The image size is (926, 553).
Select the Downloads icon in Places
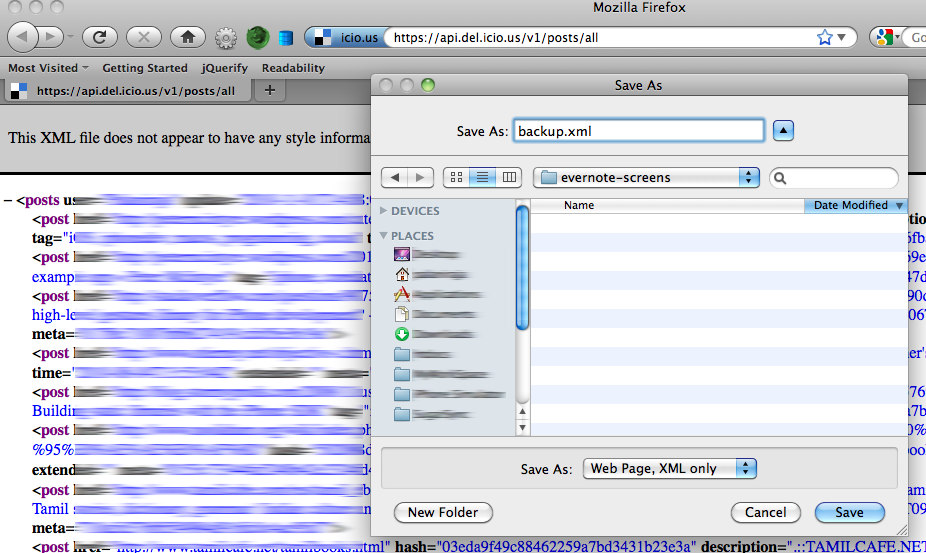coord(402,334)
